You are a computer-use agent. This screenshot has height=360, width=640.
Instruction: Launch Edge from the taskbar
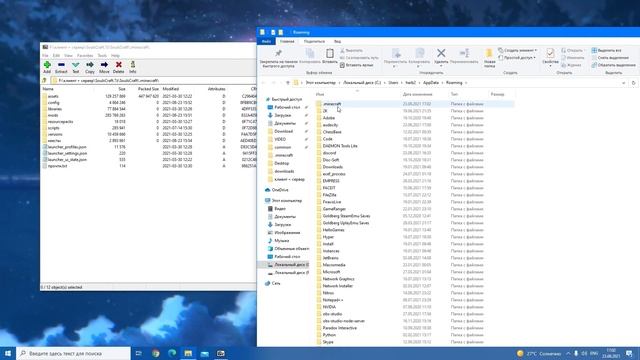tap(172, 353)
